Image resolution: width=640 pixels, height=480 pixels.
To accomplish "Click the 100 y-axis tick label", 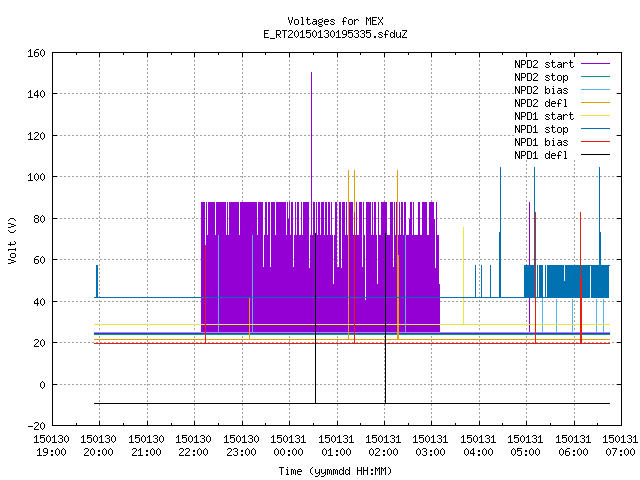I will (36, 177).
